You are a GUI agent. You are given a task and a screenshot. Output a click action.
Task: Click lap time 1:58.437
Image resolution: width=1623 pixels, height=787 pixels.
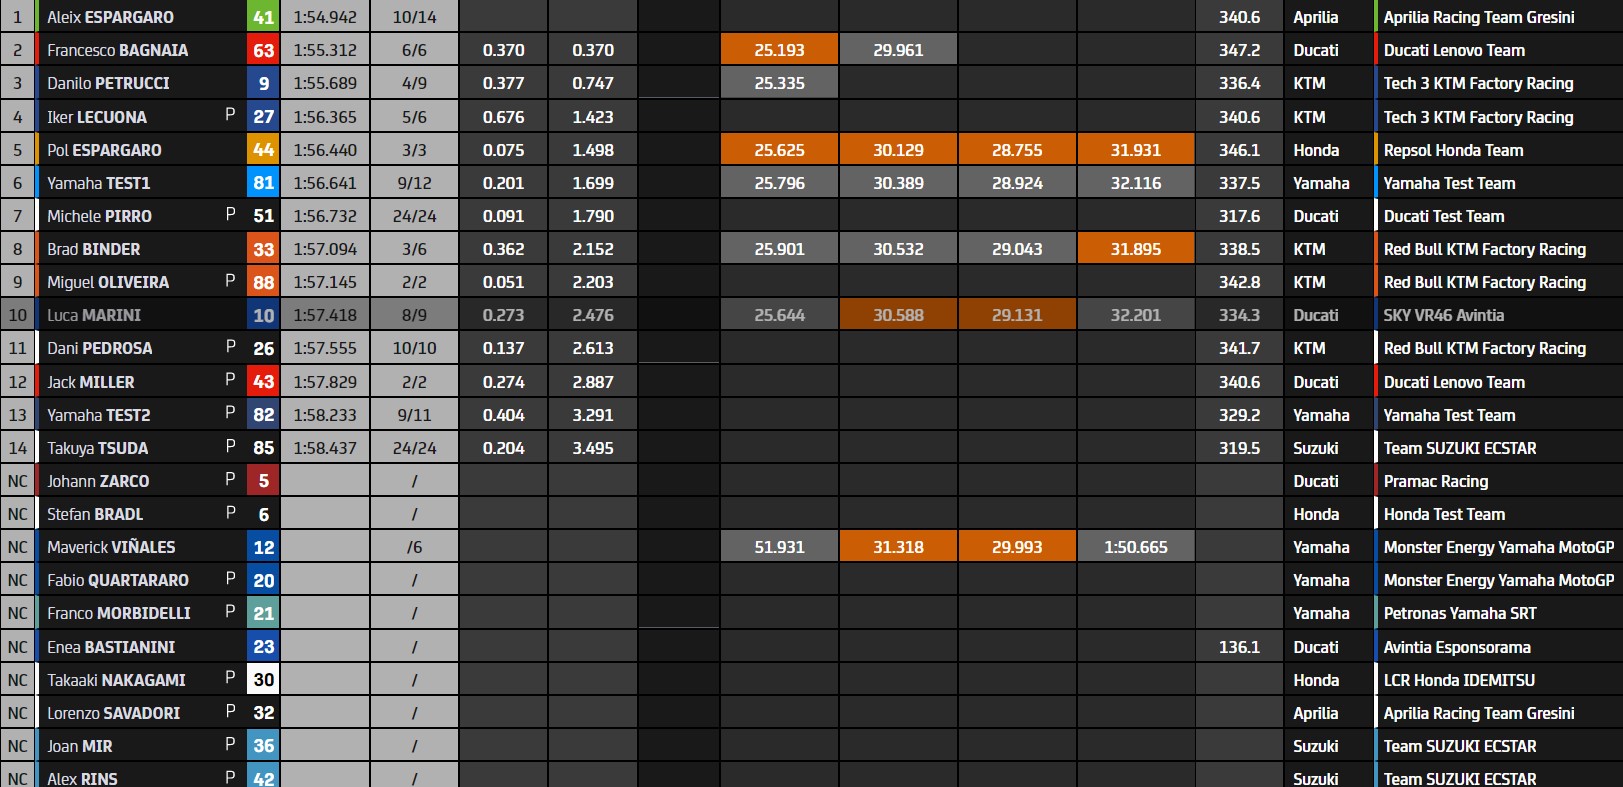pyautogui.click(x=325, y=448)
